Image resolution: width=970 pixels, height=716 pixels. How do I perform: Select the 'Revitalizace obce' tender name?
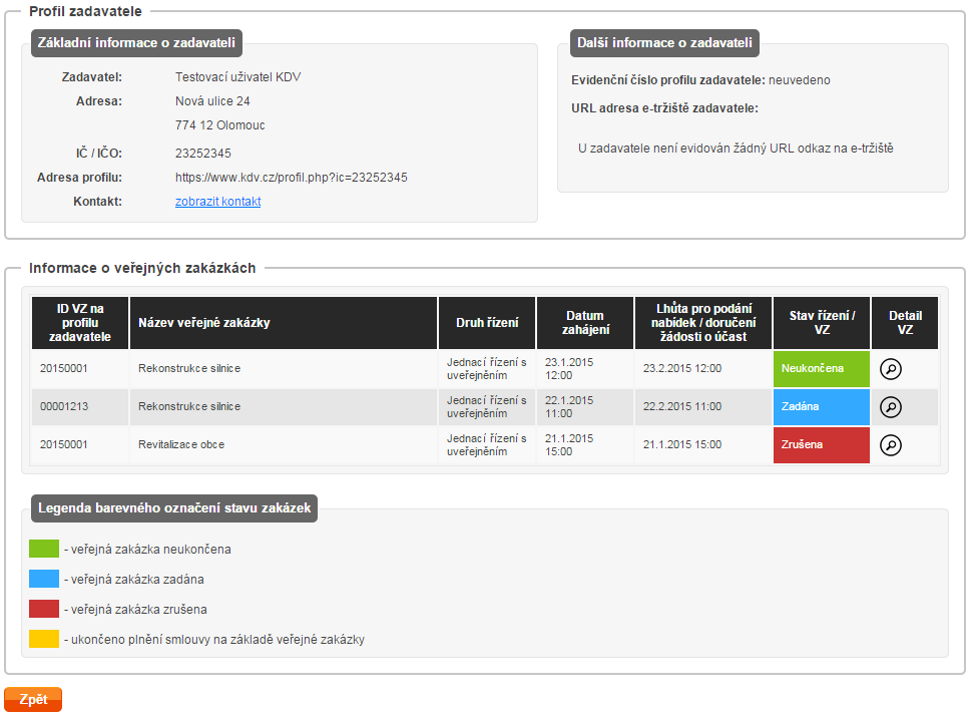tap(181, 444)
